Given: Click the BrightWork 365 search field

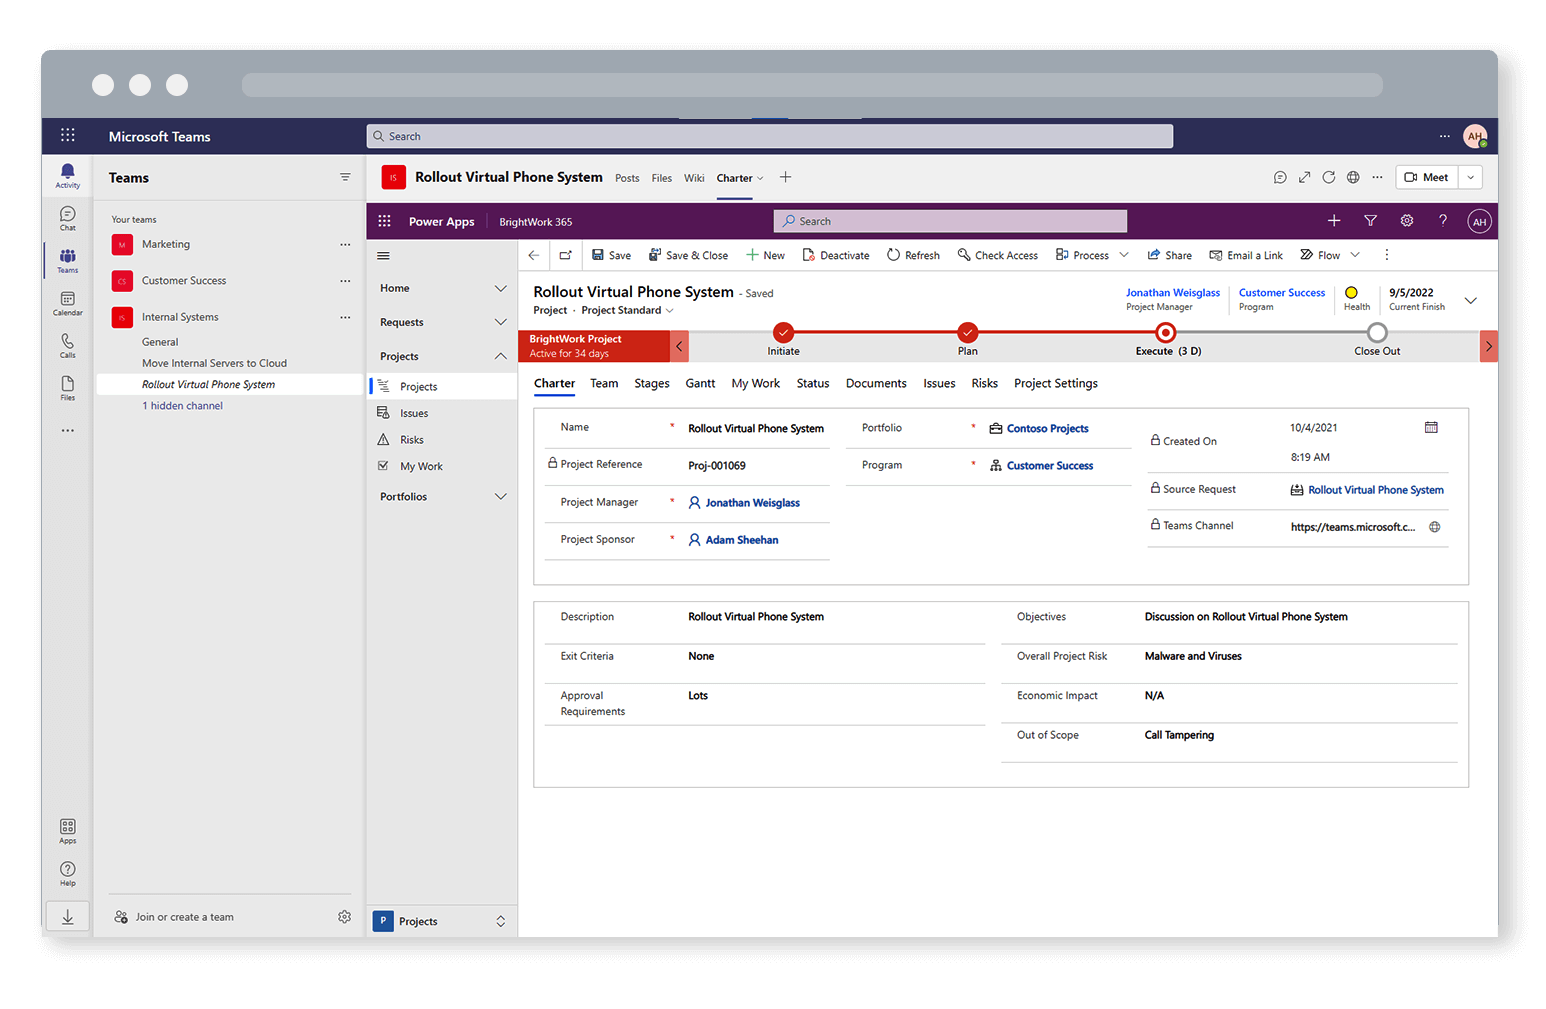Looking at the screenshot, I should (x=950, y=221).
